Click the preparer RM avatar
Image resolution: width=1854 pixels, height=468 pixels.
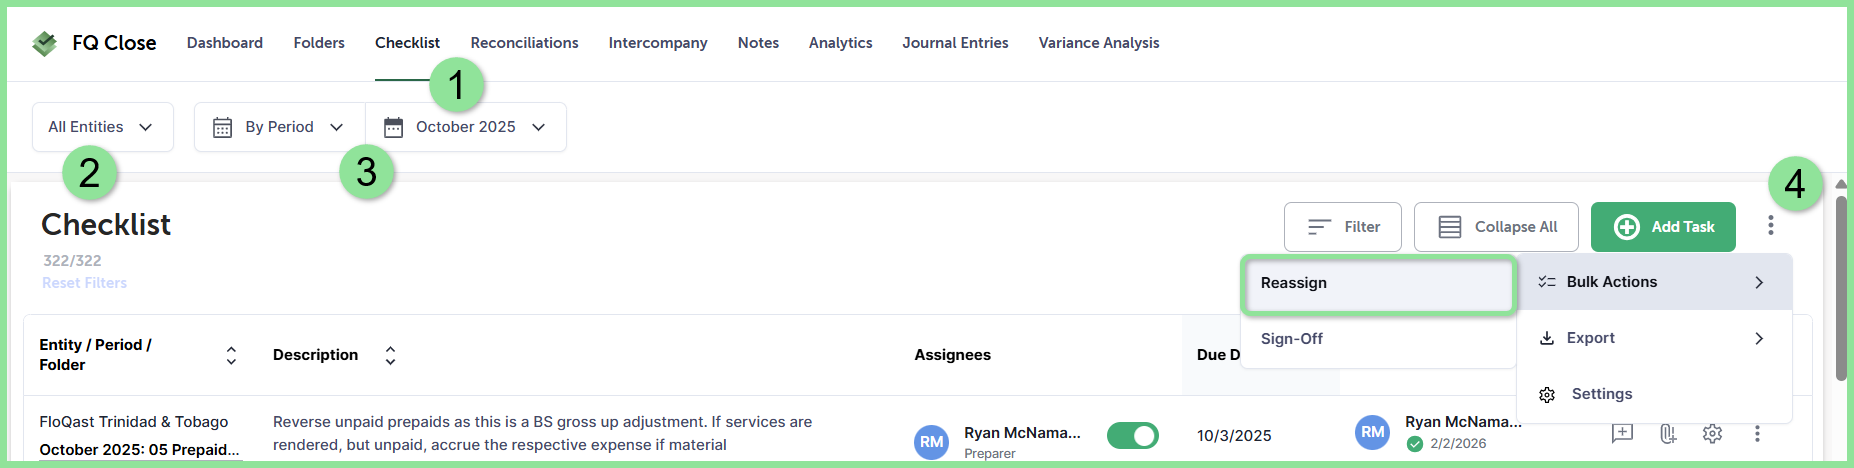click(x=932, y=442)
